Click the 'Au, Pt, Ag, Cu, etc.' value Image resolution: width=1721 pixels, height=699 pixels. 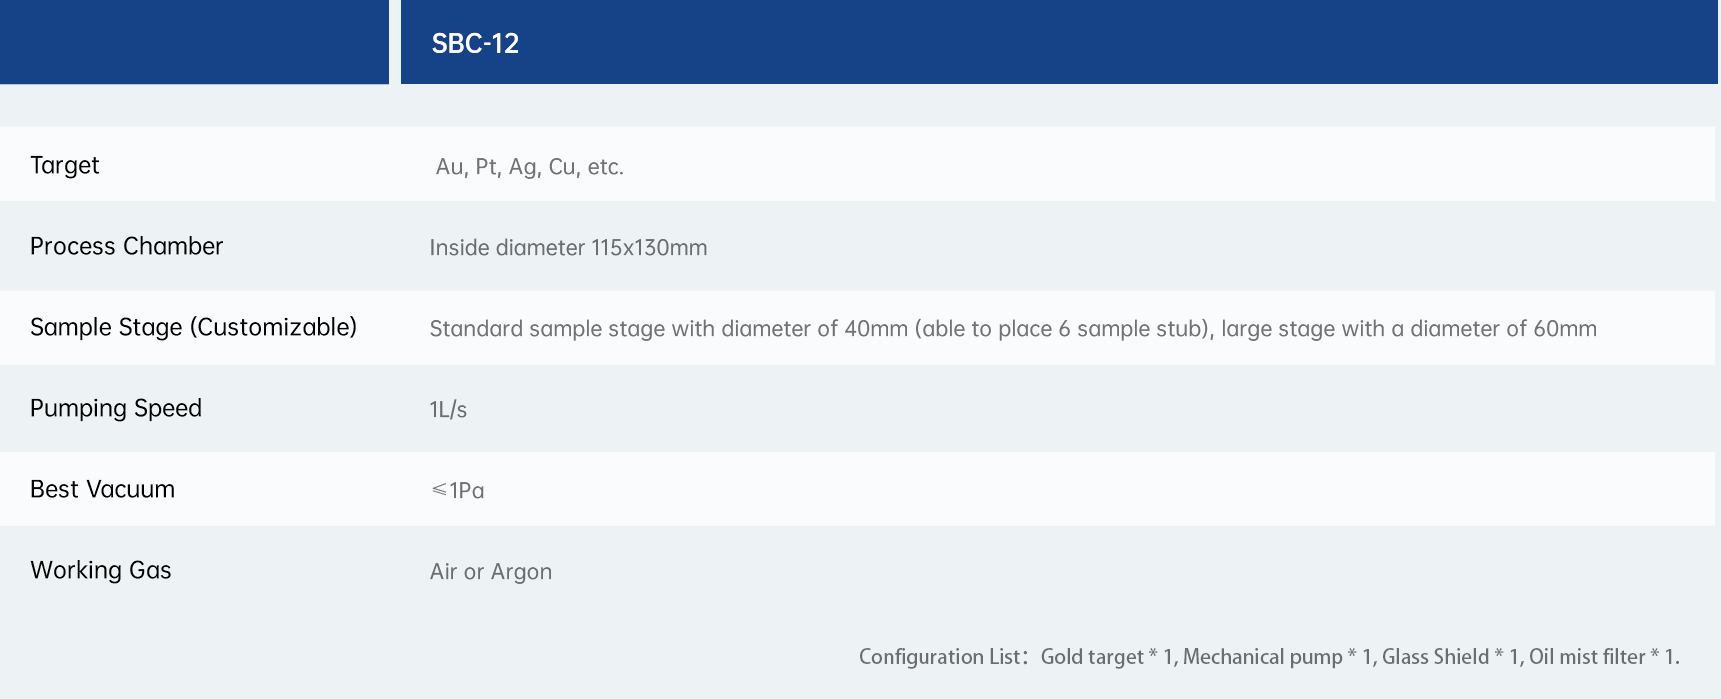tap(529, 167)
